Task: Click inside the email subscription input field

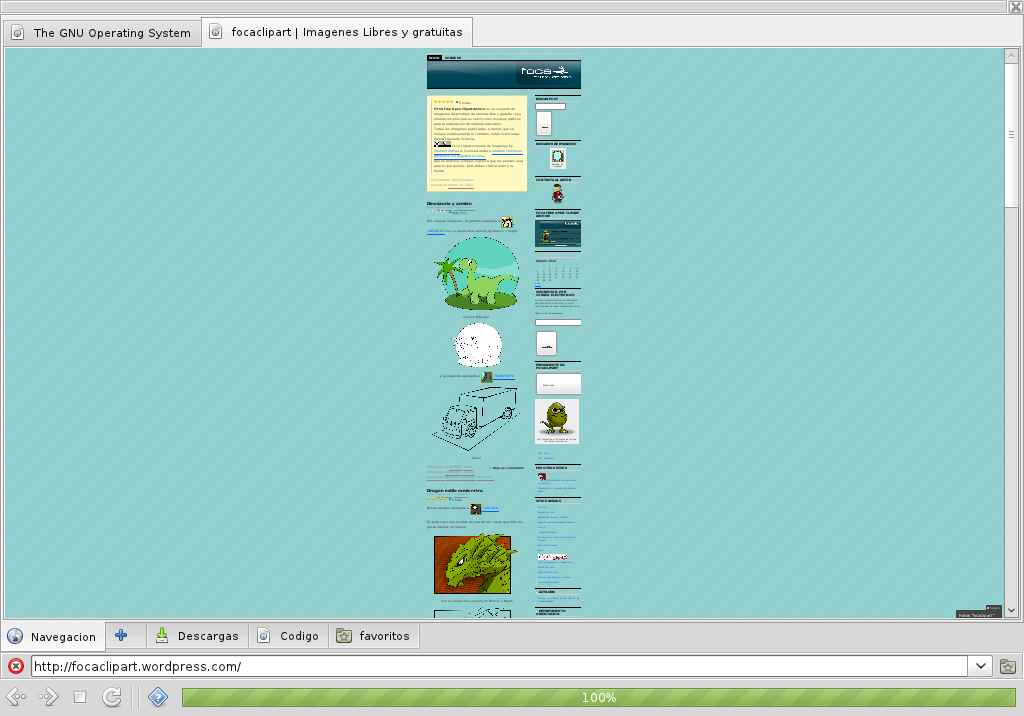Action: tap(558, 322)
